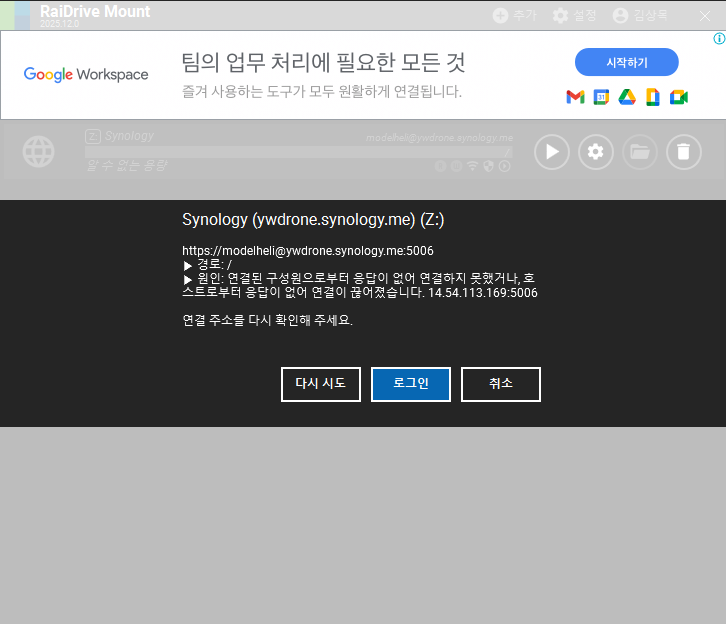The height and width of the screenshot is (624, 726).
Task: Click the Google Drive icon in the ad
Action: [x=627, y=97]
